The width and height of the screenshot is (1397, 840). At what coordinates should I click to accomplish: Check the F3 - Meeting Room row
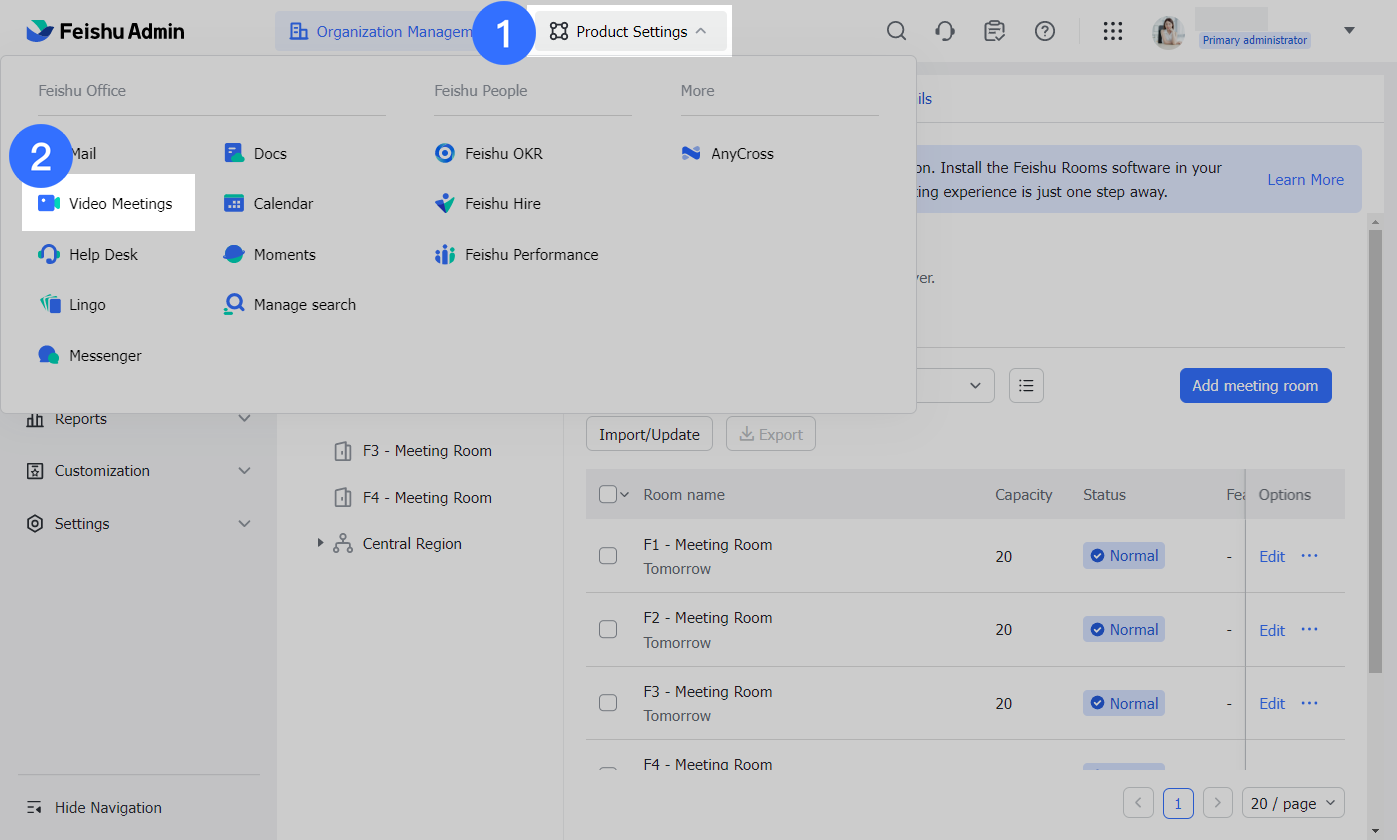(608, 703)
